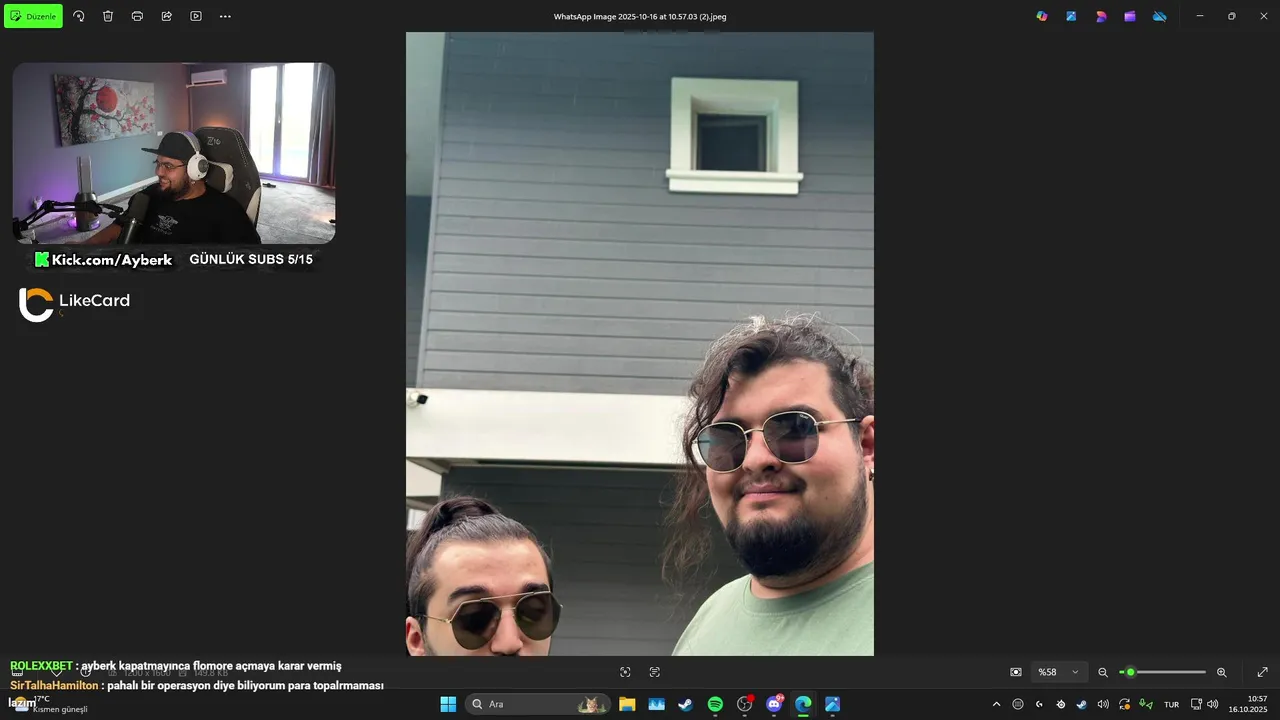The width and height of the screenshot is (1280, 720).
Task: Open the Steam taskbar icon
Action: [x=685, y=704]
